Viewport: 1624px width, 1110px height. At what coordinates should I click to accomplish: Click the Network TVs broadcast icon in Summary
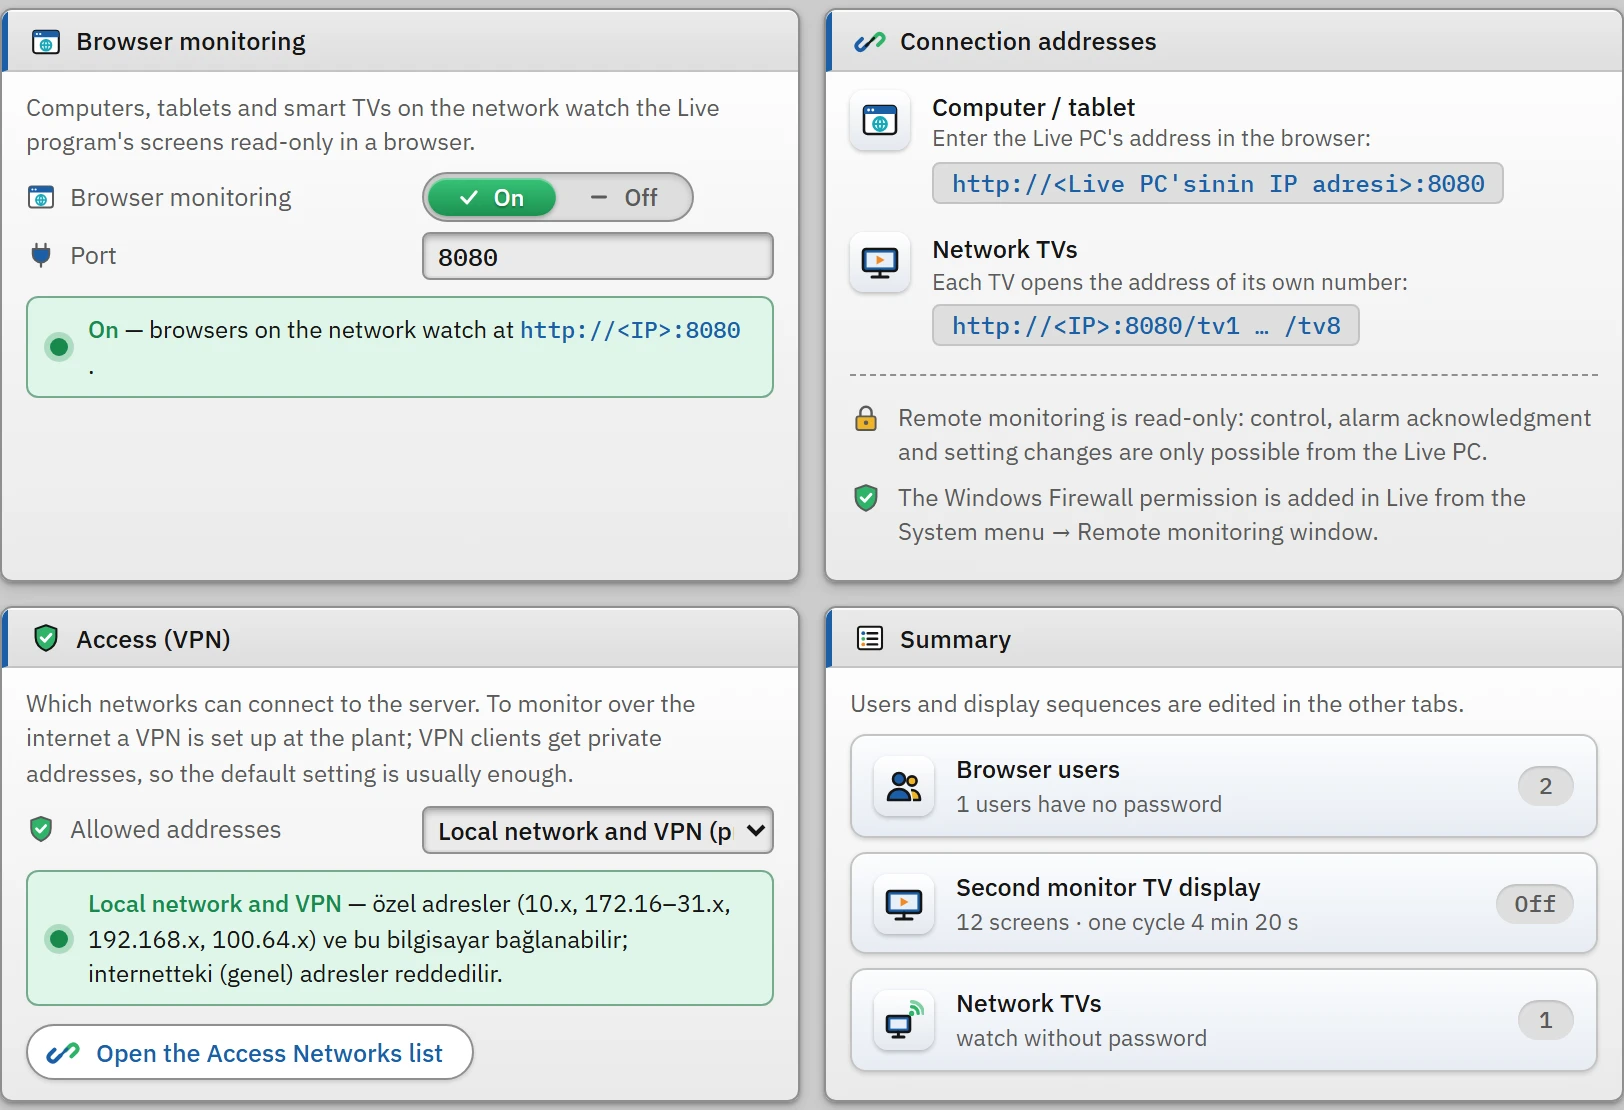pos(904,1021)
